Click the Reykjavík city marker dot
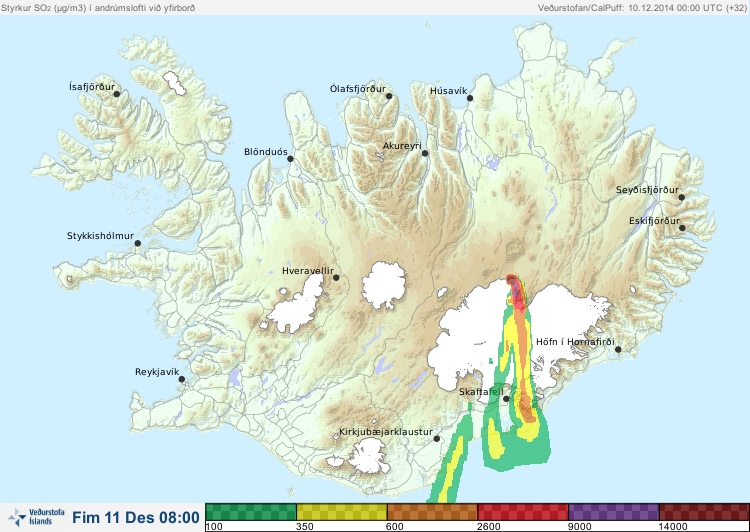The image size is (750, 532). pos(182,379)
